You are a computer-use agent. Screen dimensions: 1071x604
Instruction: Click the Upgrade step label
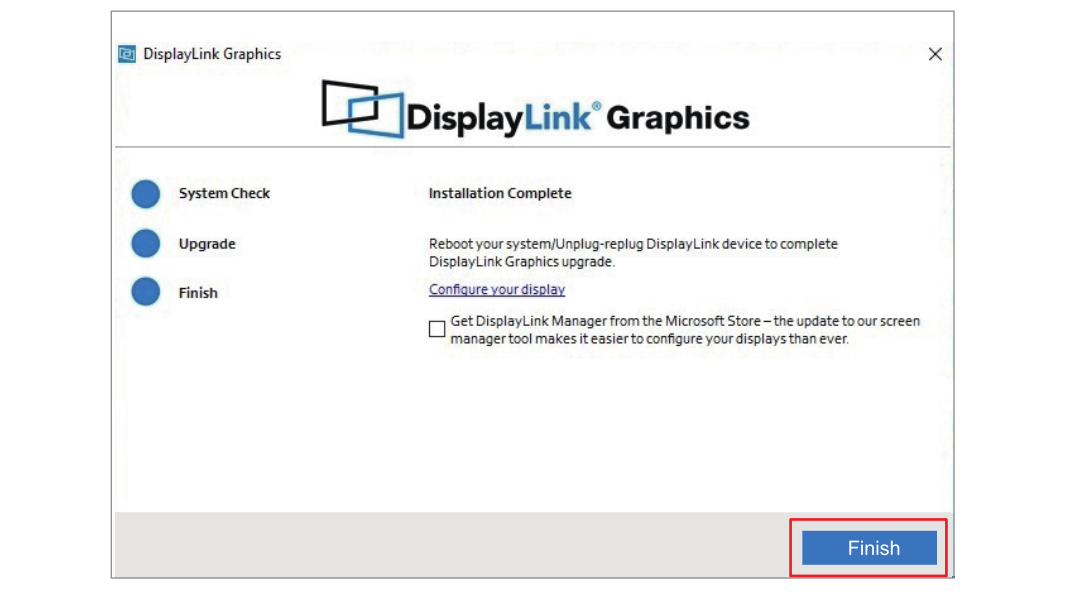click(207, 243)
